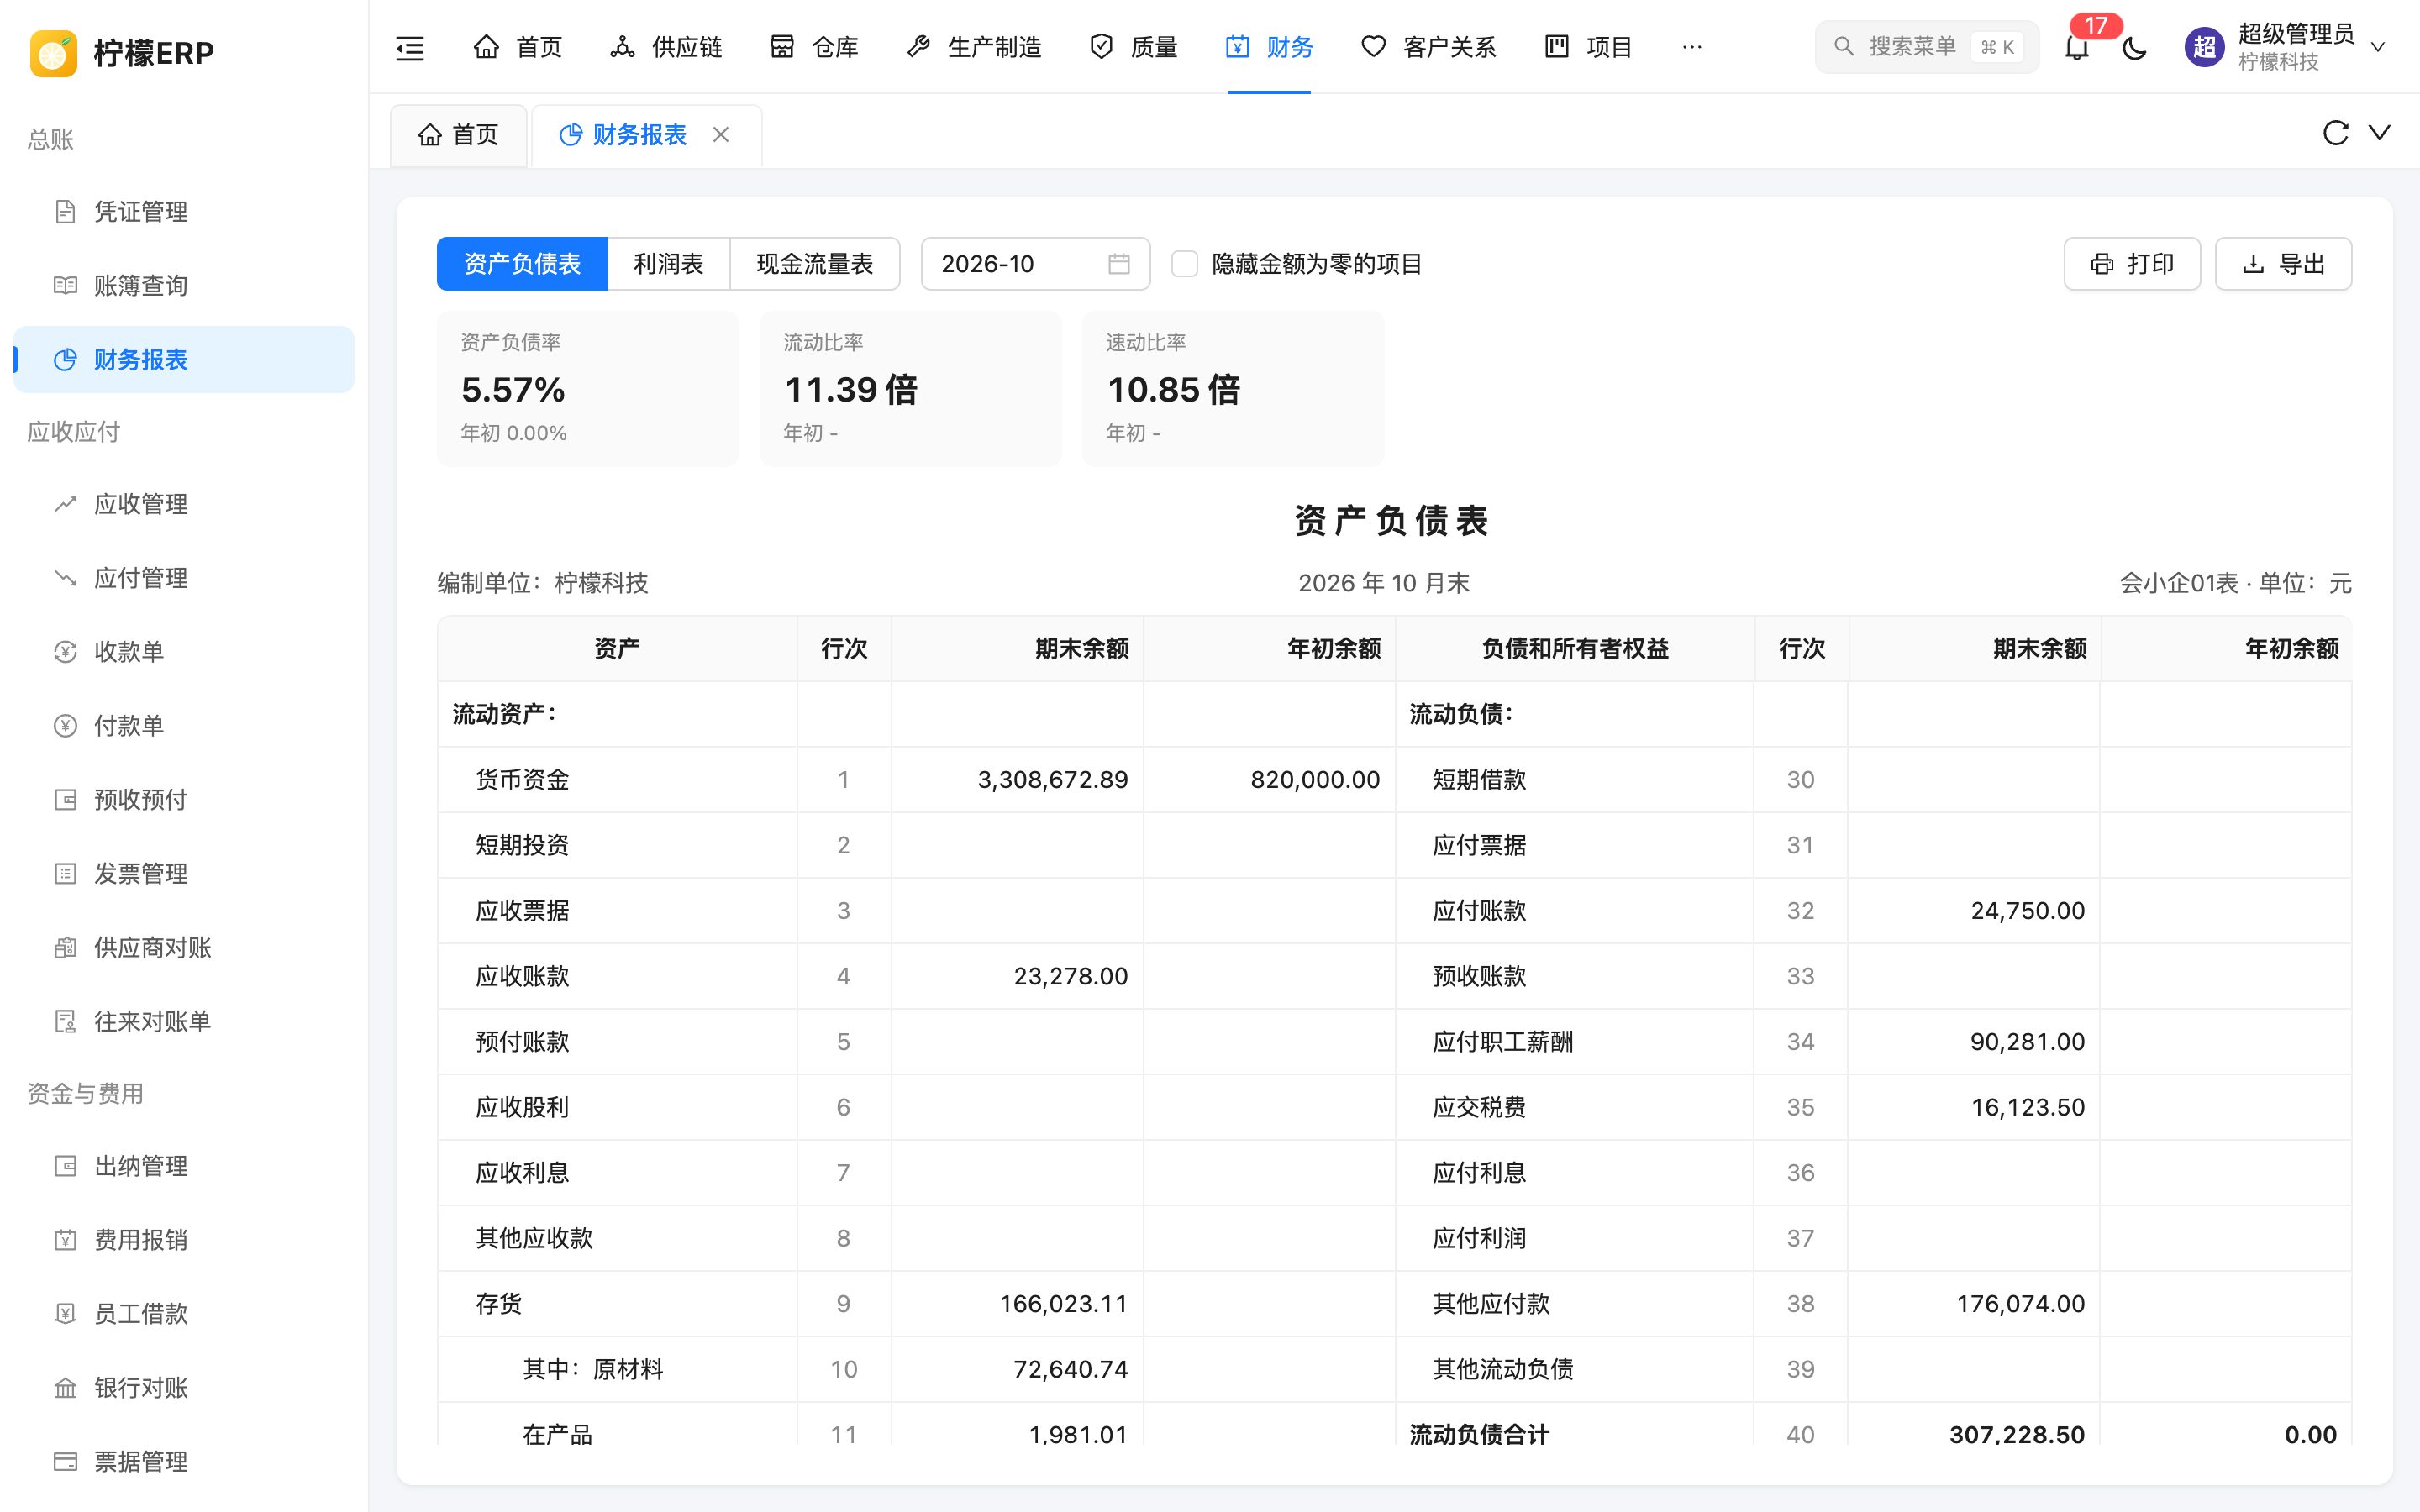
Task: Open 票据管理 in the sidebar
Action: click(x=184, y=1462)
